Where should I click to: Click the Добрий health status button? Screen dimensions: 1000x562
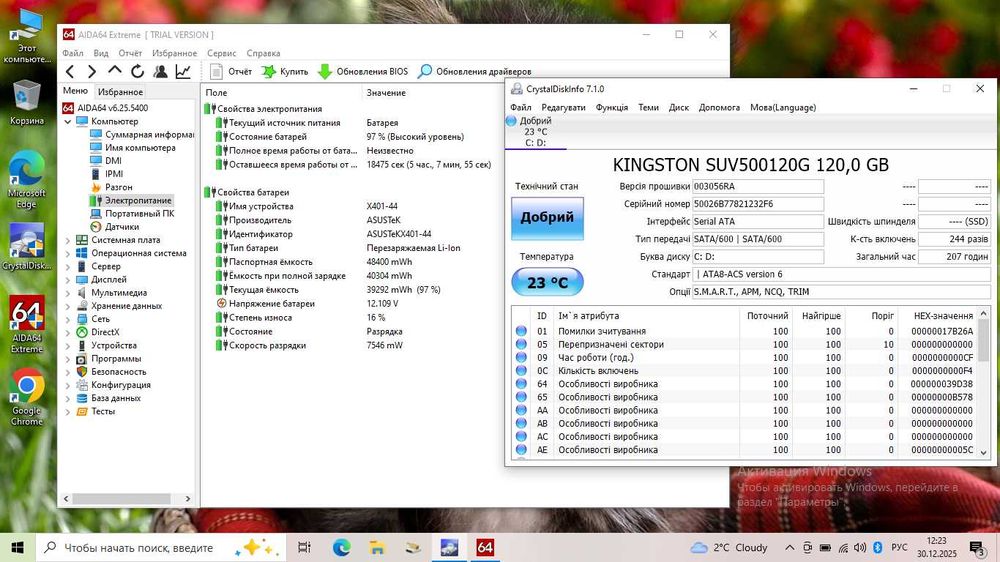pyautogui.click(x=547, y=218)
